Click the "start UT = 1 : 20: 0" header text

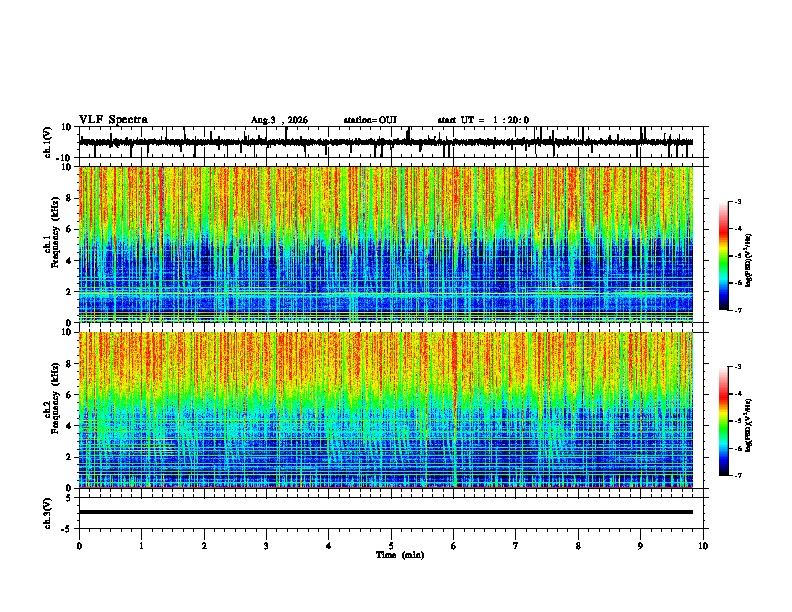point(483,120)
